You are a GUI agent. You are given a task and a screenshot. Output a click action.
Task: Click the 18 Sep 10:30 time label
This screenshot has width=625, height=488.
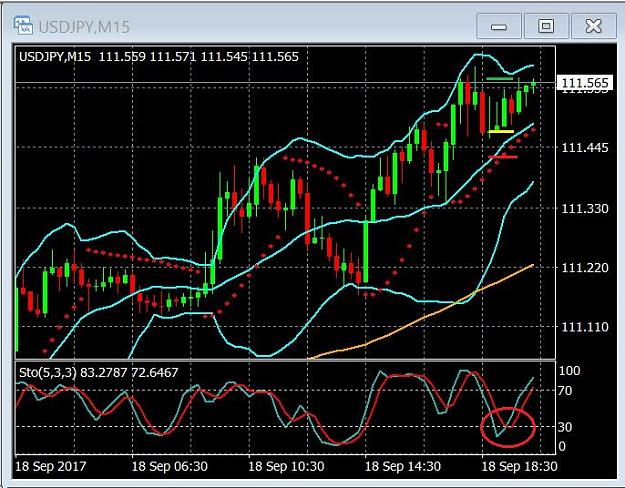pos(286,466)
